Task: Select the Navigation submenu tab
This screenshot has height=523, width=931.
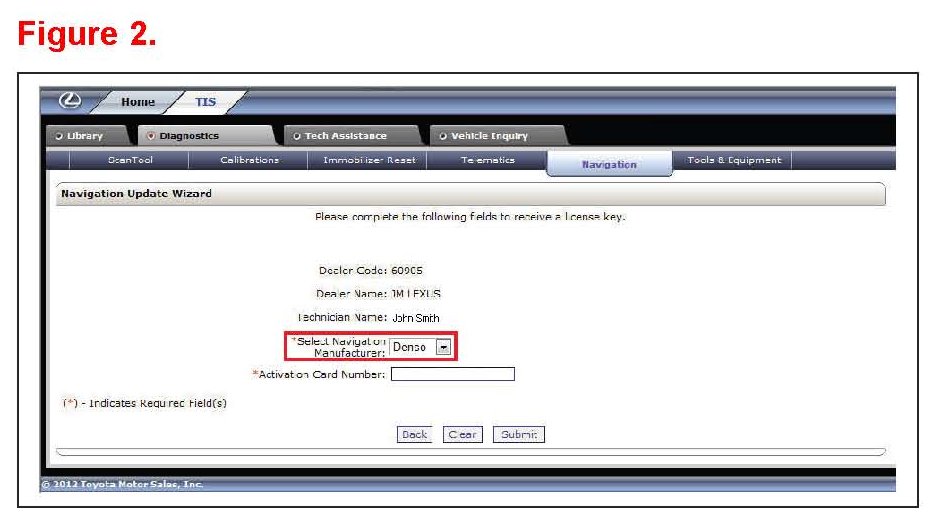Action: [609, 164]
